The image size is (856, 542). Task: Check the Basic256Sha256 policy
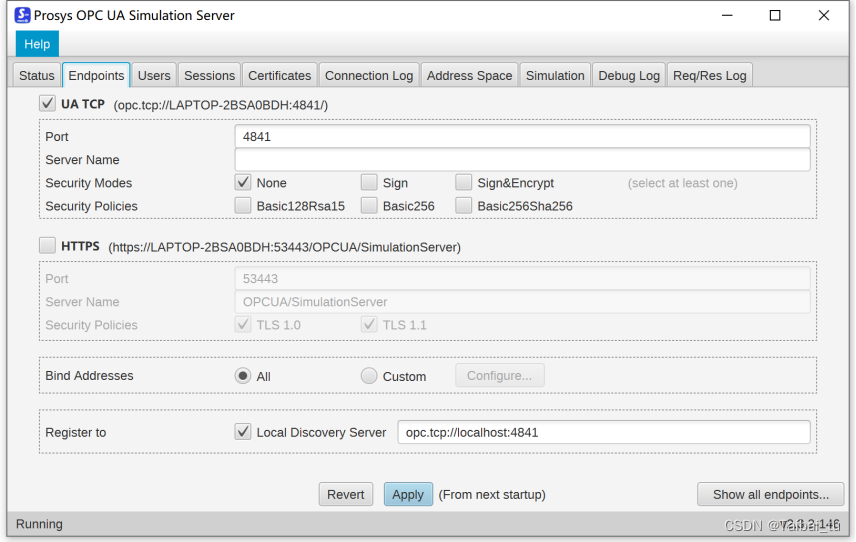(463, 206)
